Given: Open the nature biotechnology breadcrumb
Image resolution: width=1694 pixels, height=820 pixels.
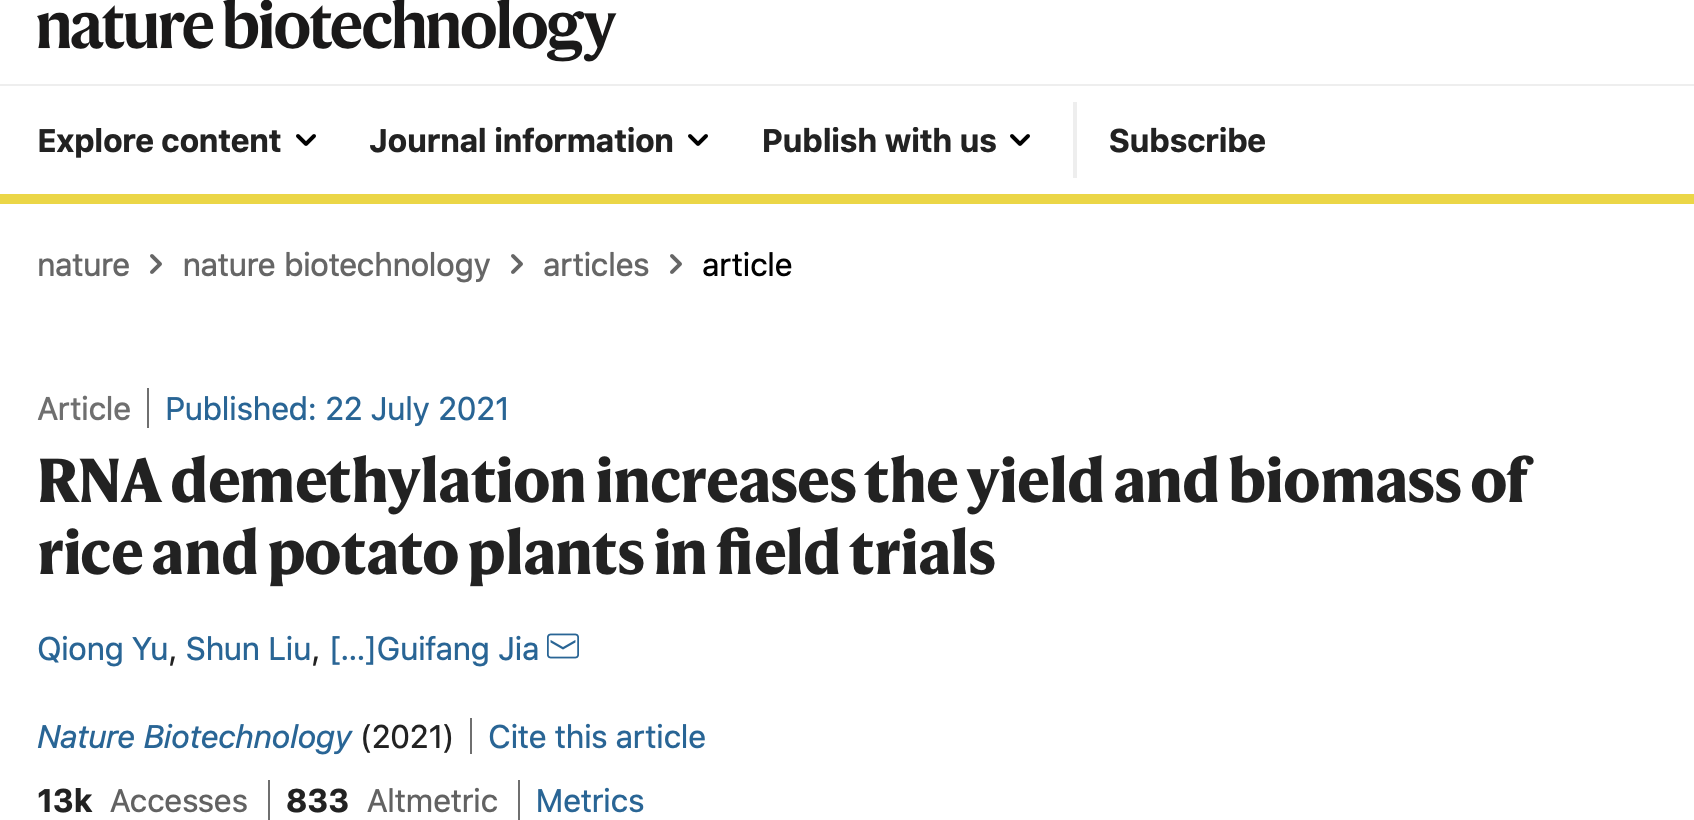Looking at the screenshot, I should [336, 265].
